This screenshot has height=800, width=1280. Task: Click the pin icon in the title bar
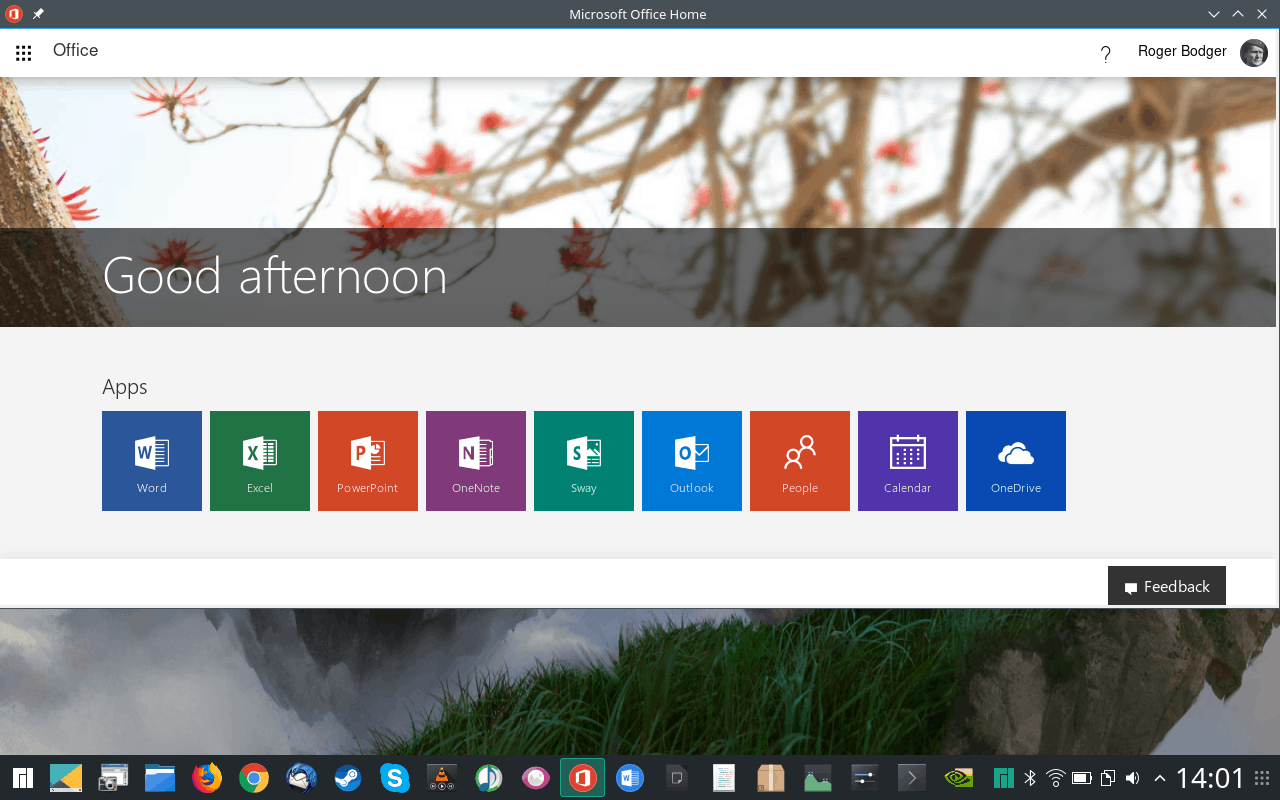pyautogui.click(x=38, y=14)
